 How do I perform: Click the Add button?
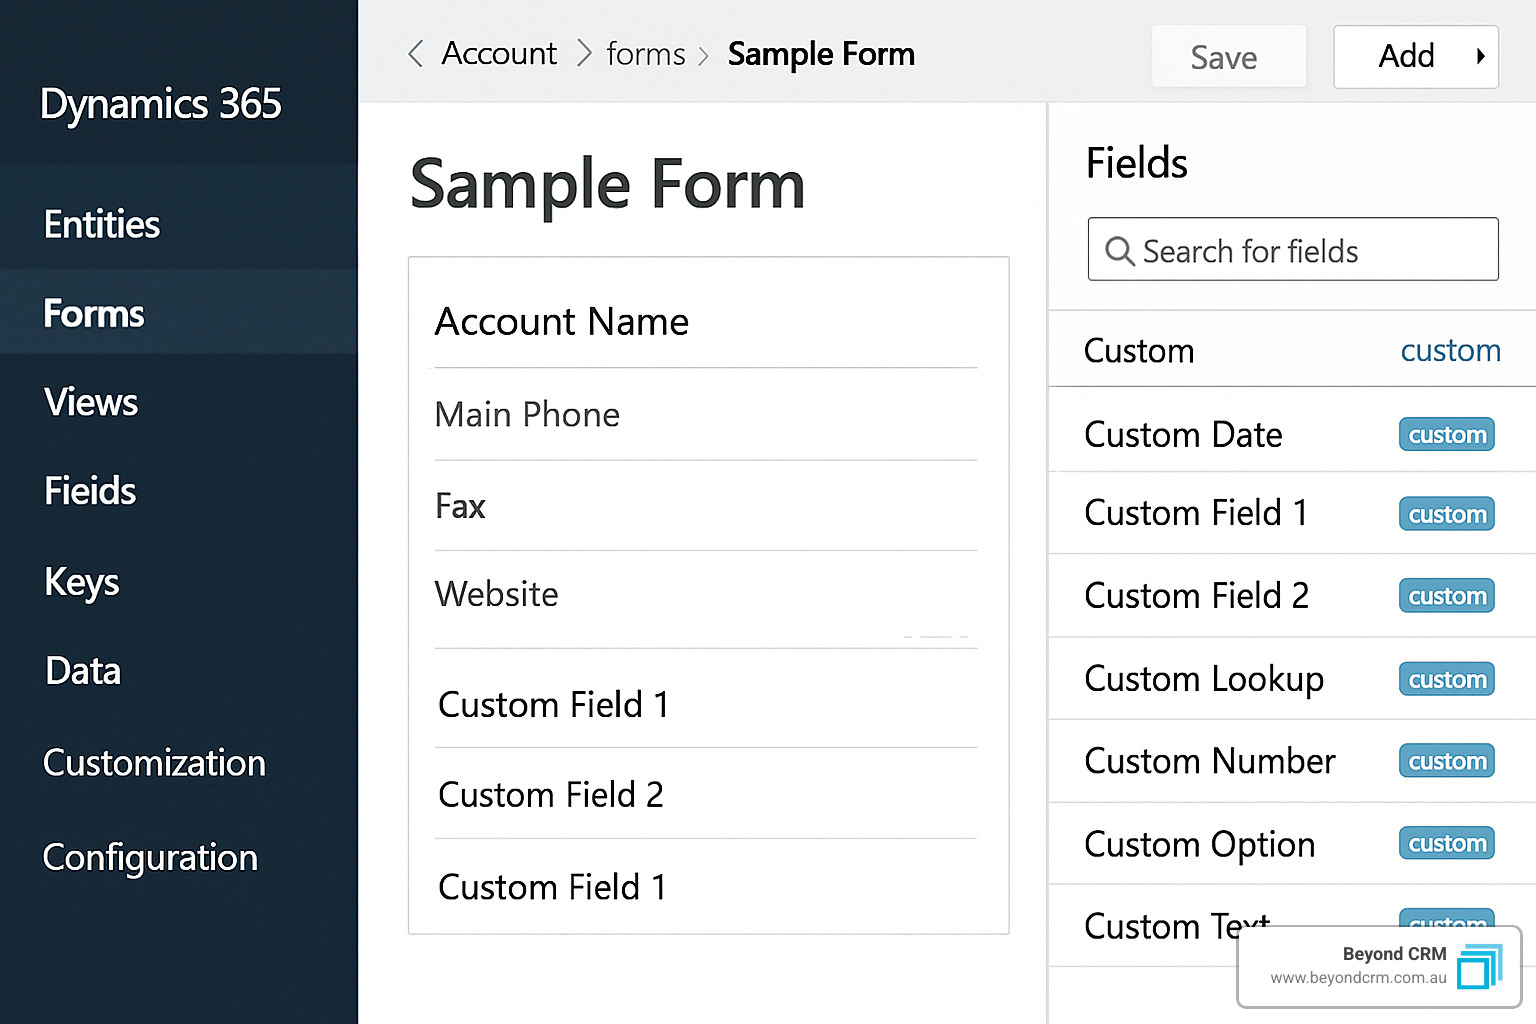(x=1415, y=57)
